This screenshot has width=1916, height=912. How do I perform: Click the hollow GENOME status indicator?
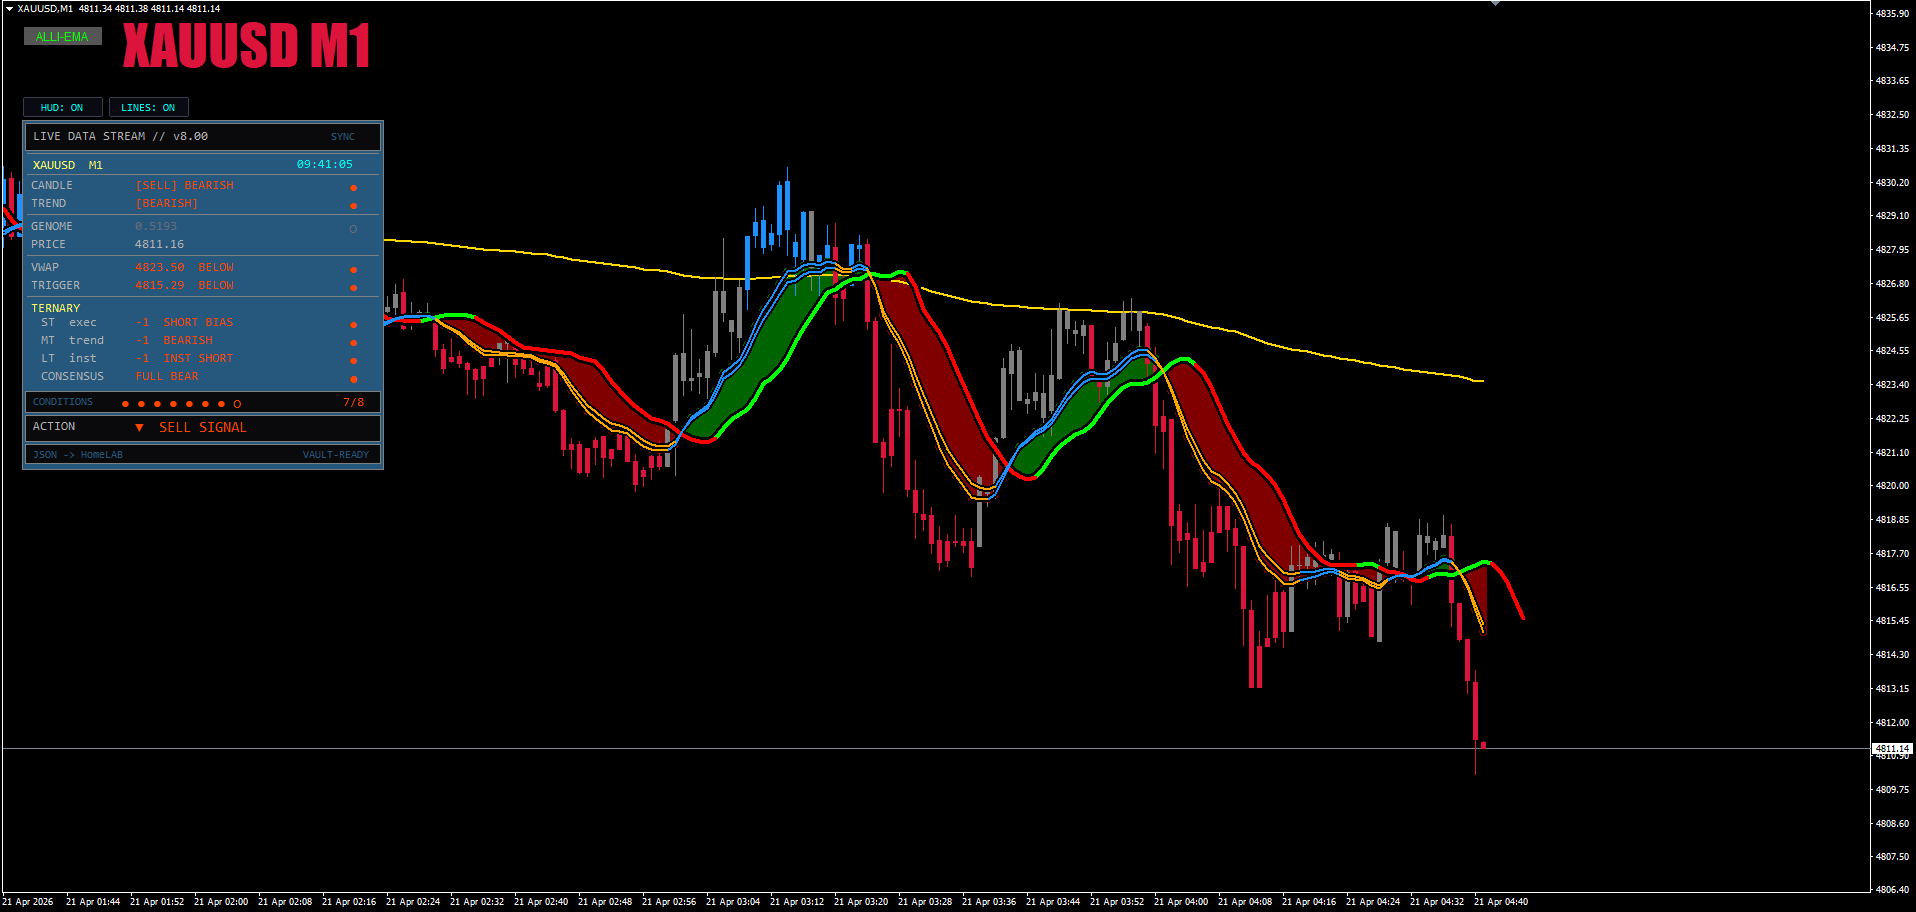(353, 229)
